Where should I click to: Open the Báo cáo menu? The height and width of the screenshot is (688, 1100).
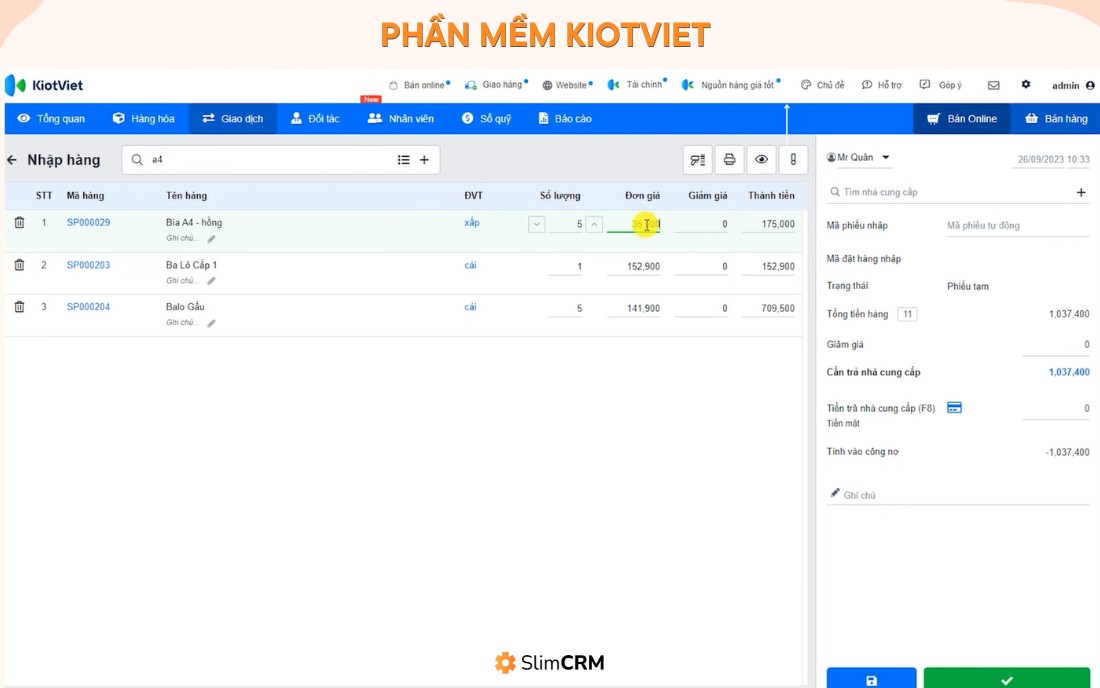[565, 119]
